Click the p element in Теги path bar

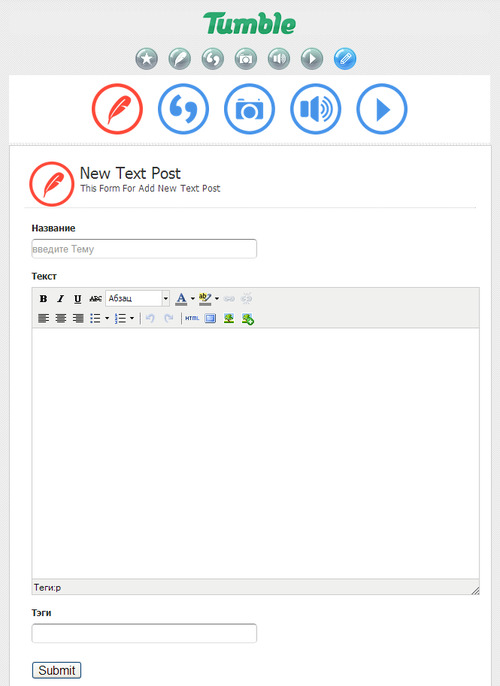[59, 588]
